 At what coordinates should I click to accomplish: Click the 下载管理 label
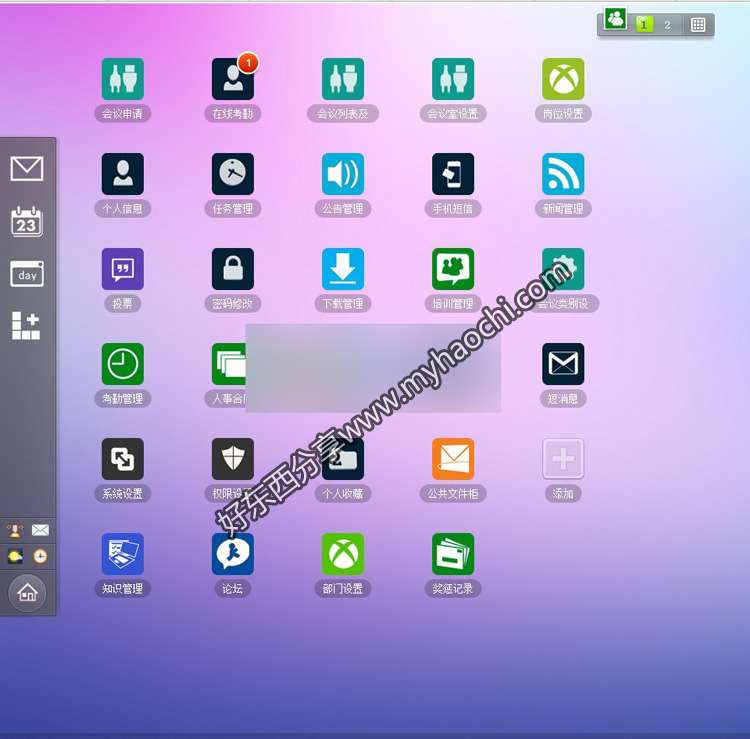pos(343,304)
